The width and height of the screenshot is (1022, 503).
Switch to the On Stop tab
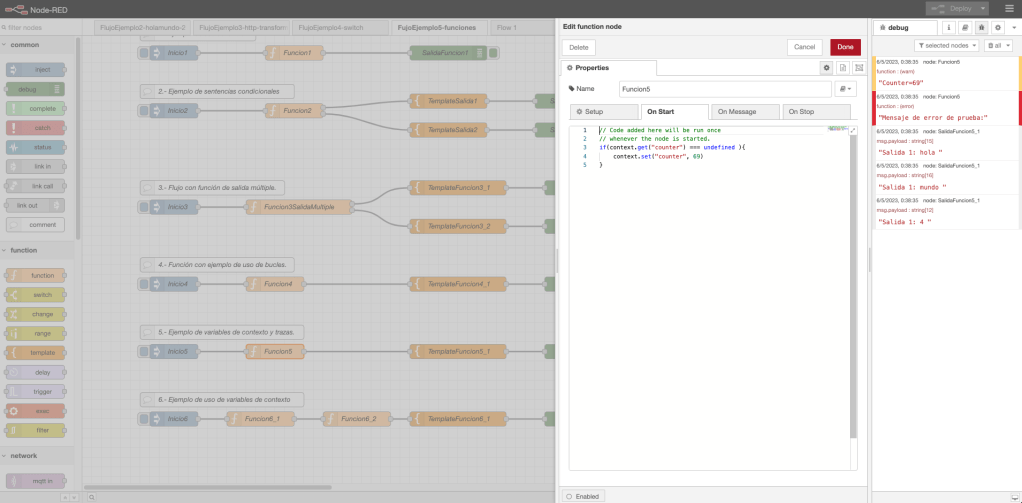[x=817, y=112]
